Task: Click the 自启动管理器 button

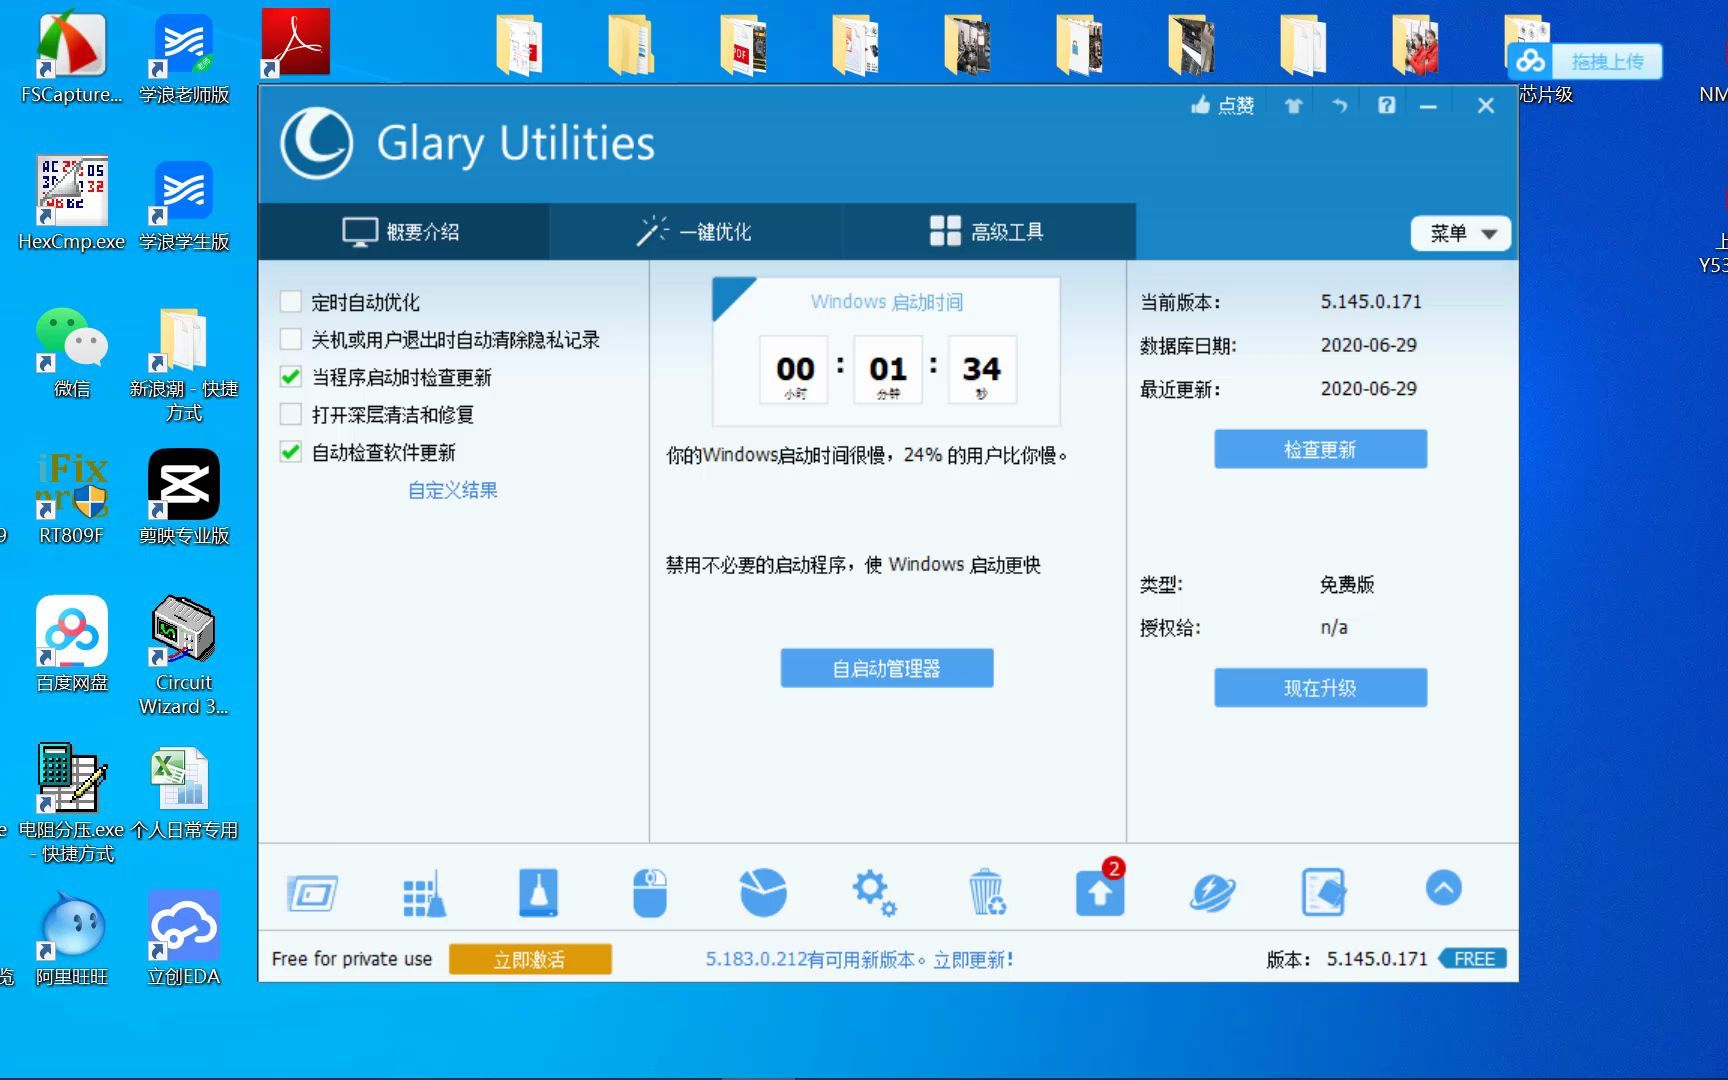Action: click(x=887, y=668)
